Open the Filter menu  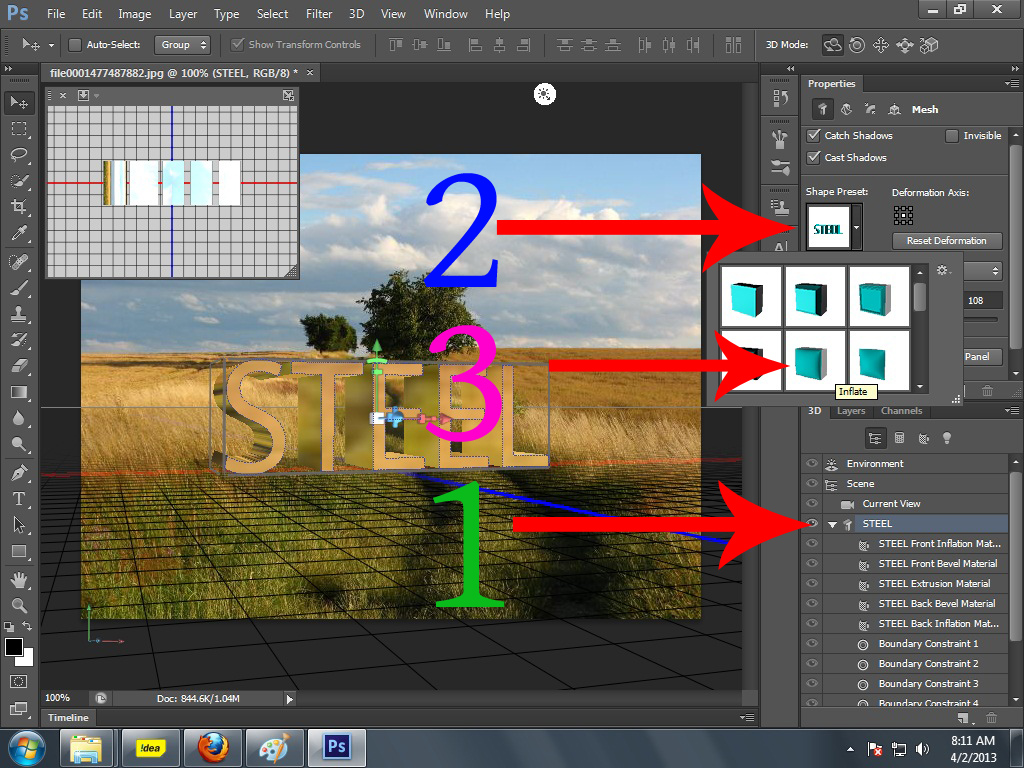tap(319, 13)
